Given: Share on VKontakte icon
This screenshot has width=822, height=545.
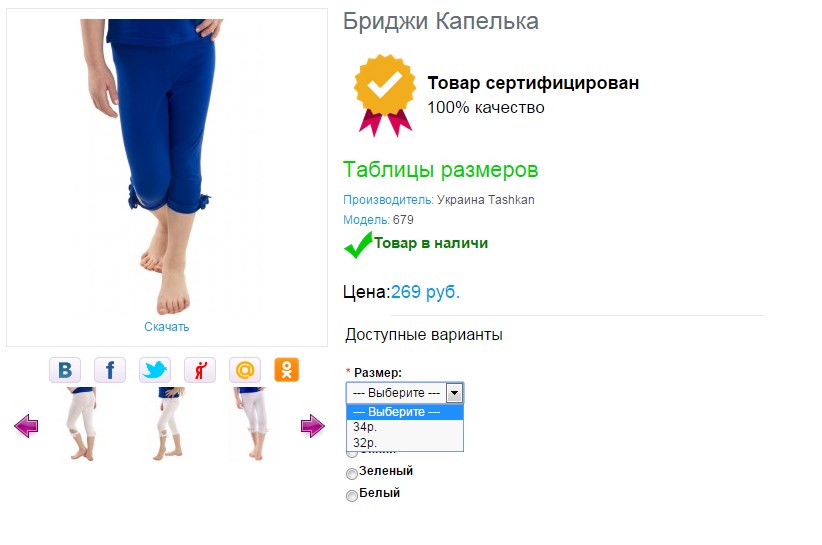Looking at the screenshot, I should [65, 370].
